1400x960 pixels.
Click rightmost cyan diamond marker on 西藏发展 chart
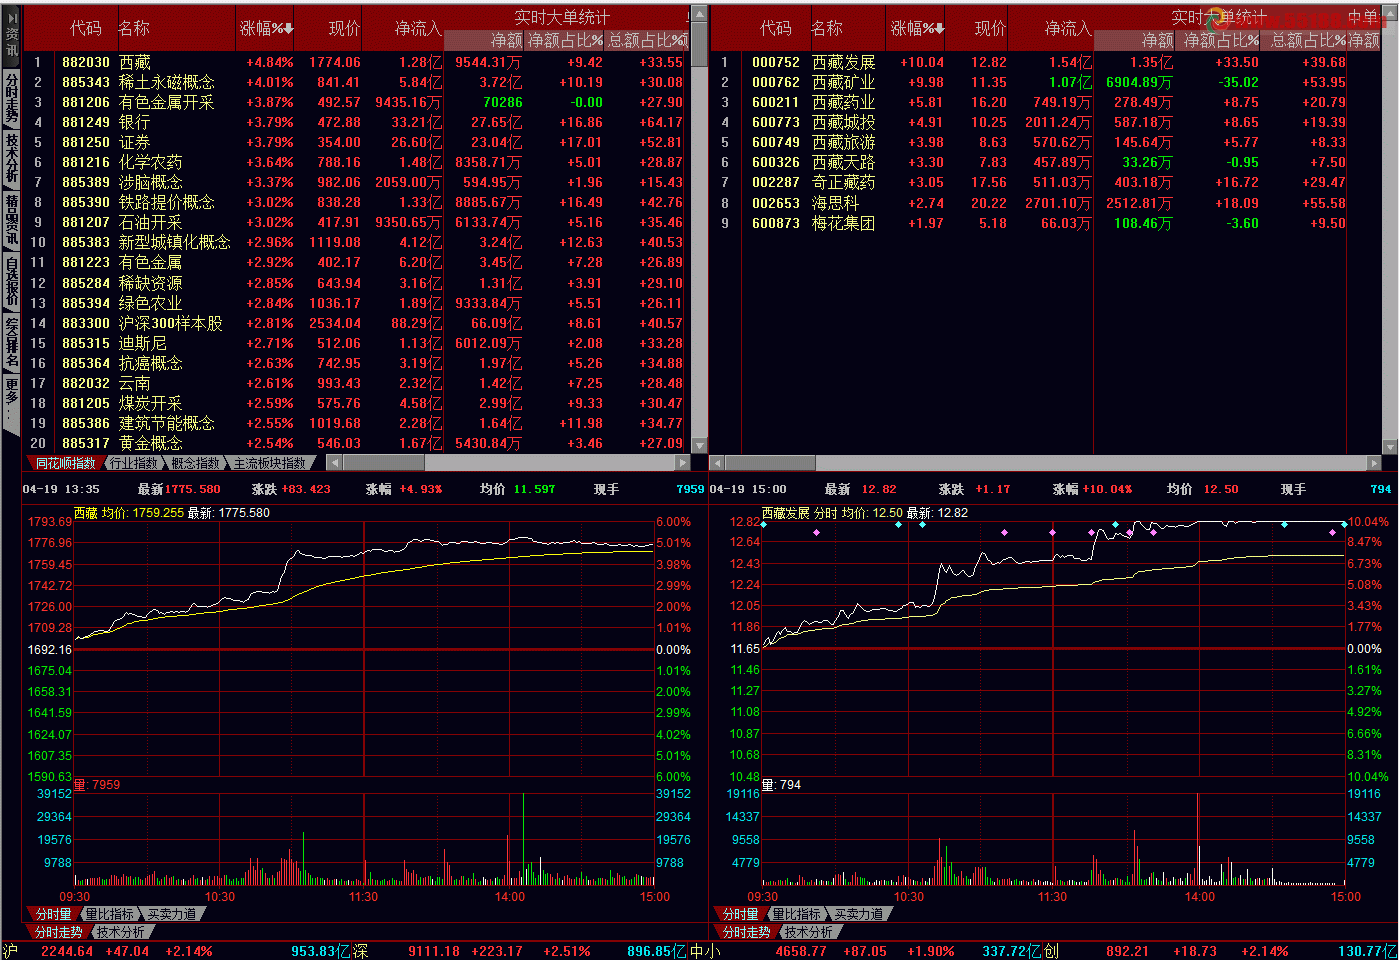click(1344, 524)
